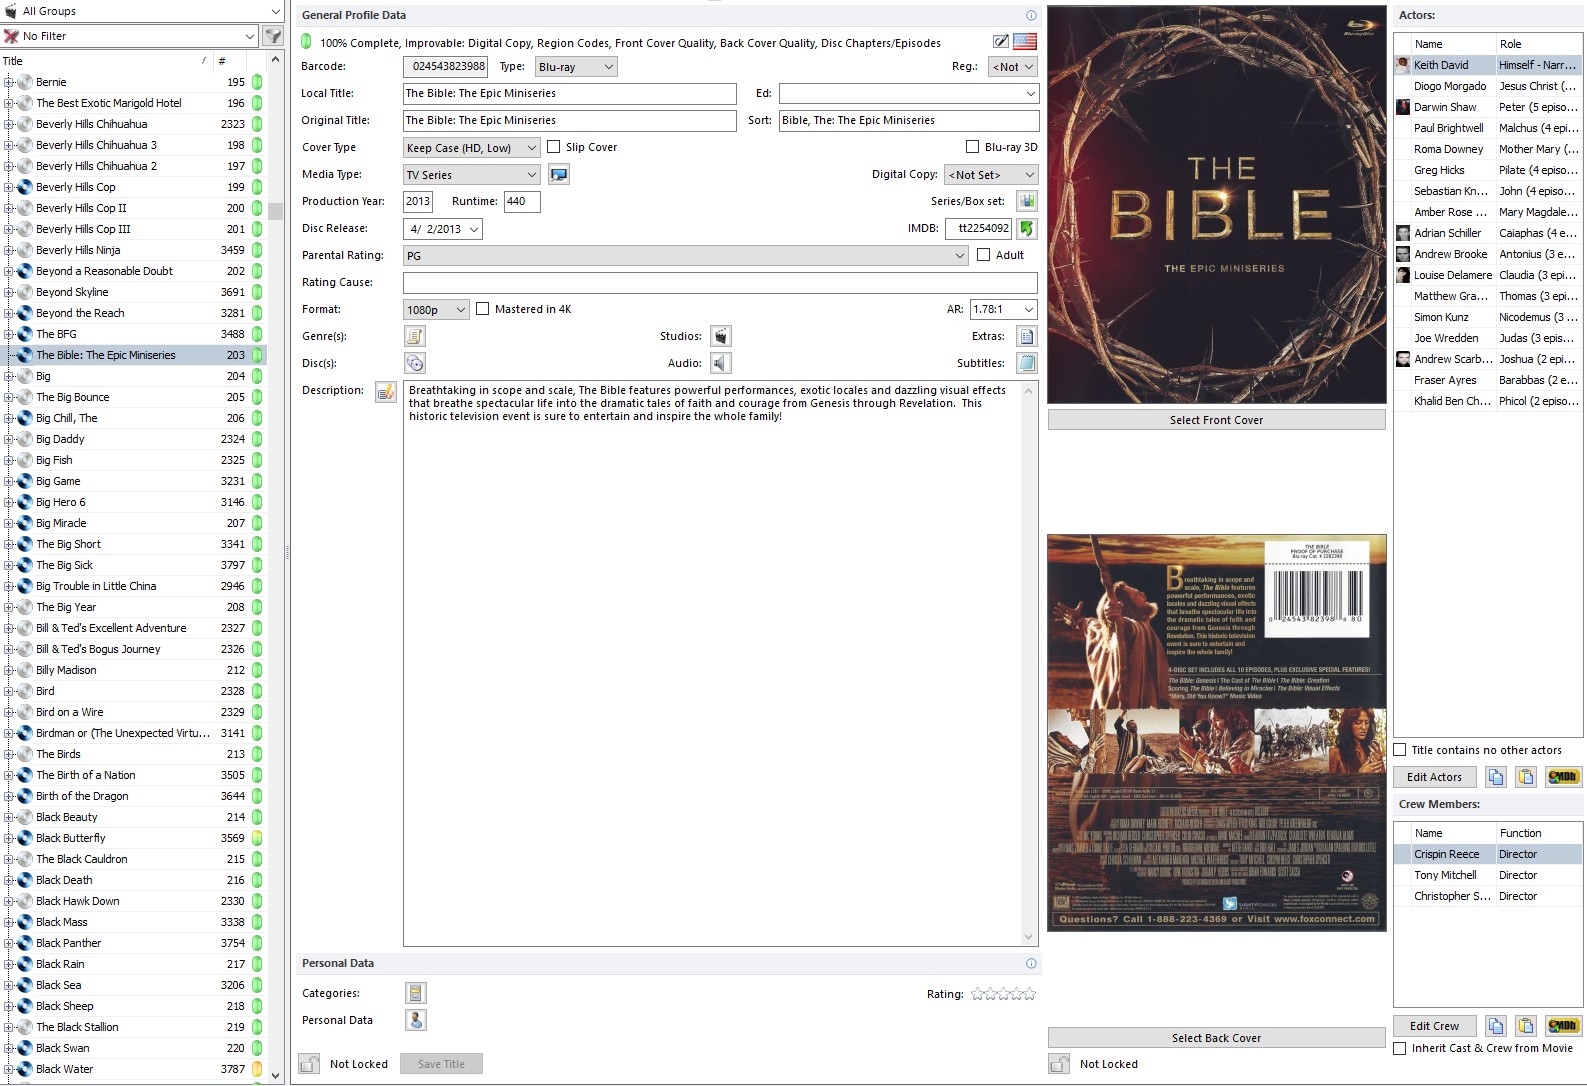Enable the Blu-ray 3D checkbox

pos(972,147)
